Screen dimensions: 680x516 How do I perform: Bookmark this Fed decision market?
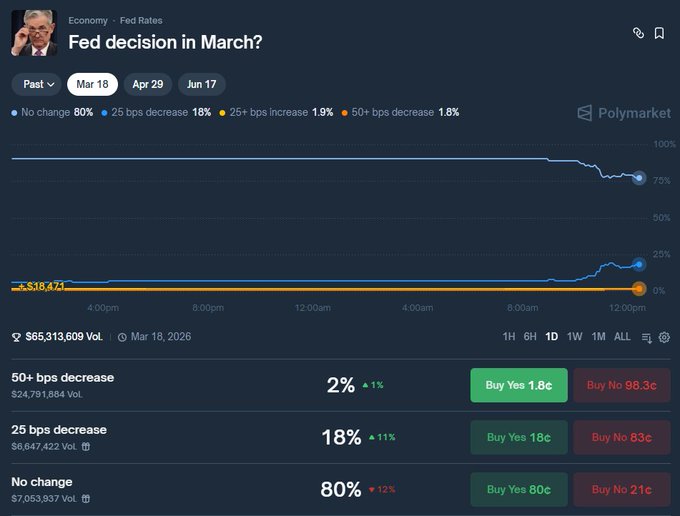pyautogui.click(x=660, y=33)
